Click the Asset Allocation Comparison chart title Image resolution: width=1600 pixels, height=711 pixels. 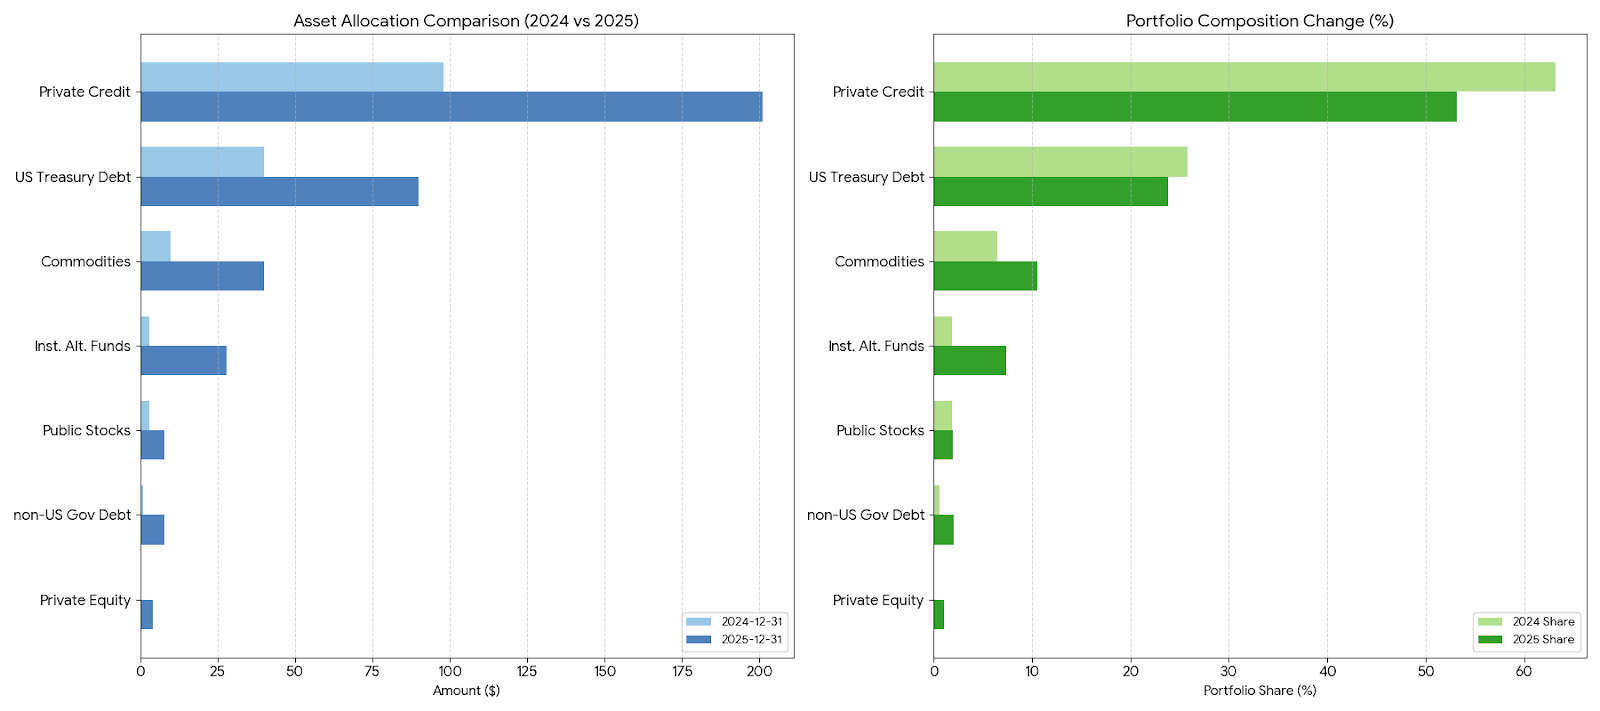466,21
